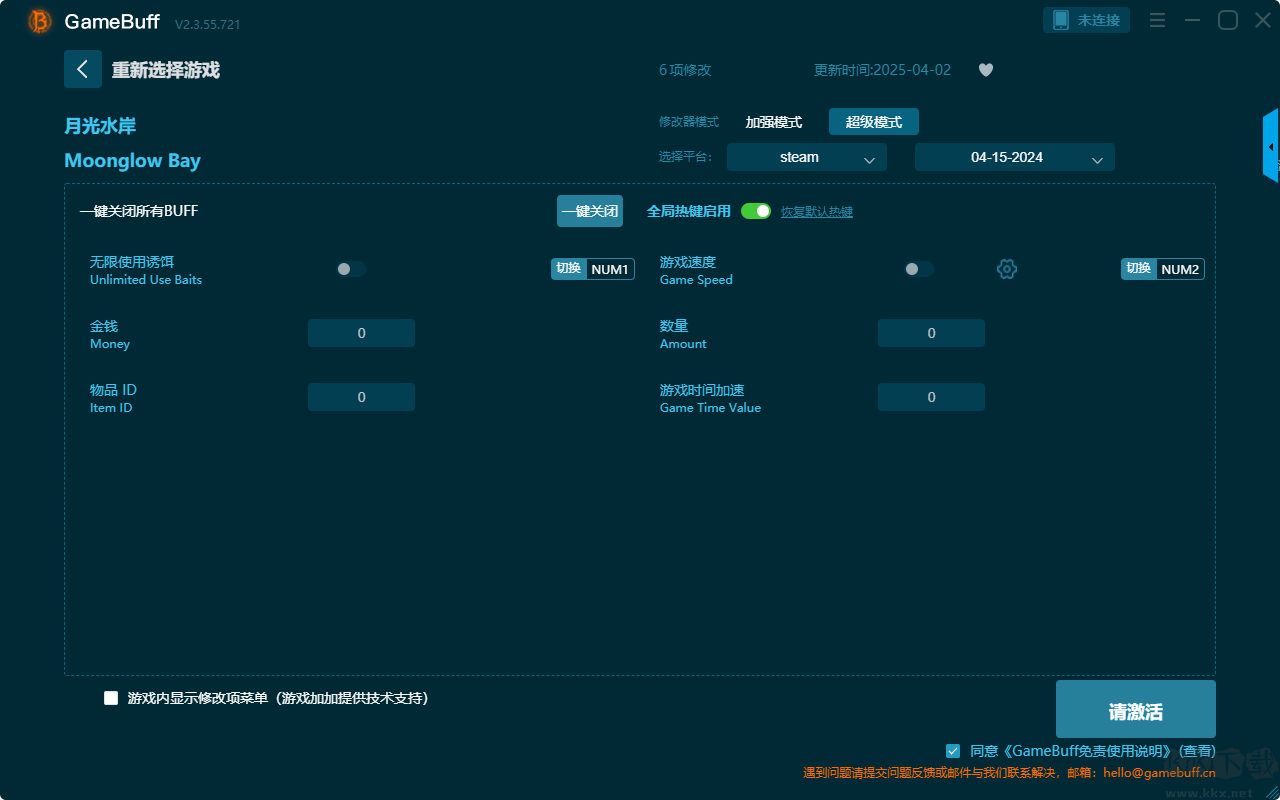Click the Game Time Value input field
This screenshot has height=800, width=1280.
click(931, 397)
